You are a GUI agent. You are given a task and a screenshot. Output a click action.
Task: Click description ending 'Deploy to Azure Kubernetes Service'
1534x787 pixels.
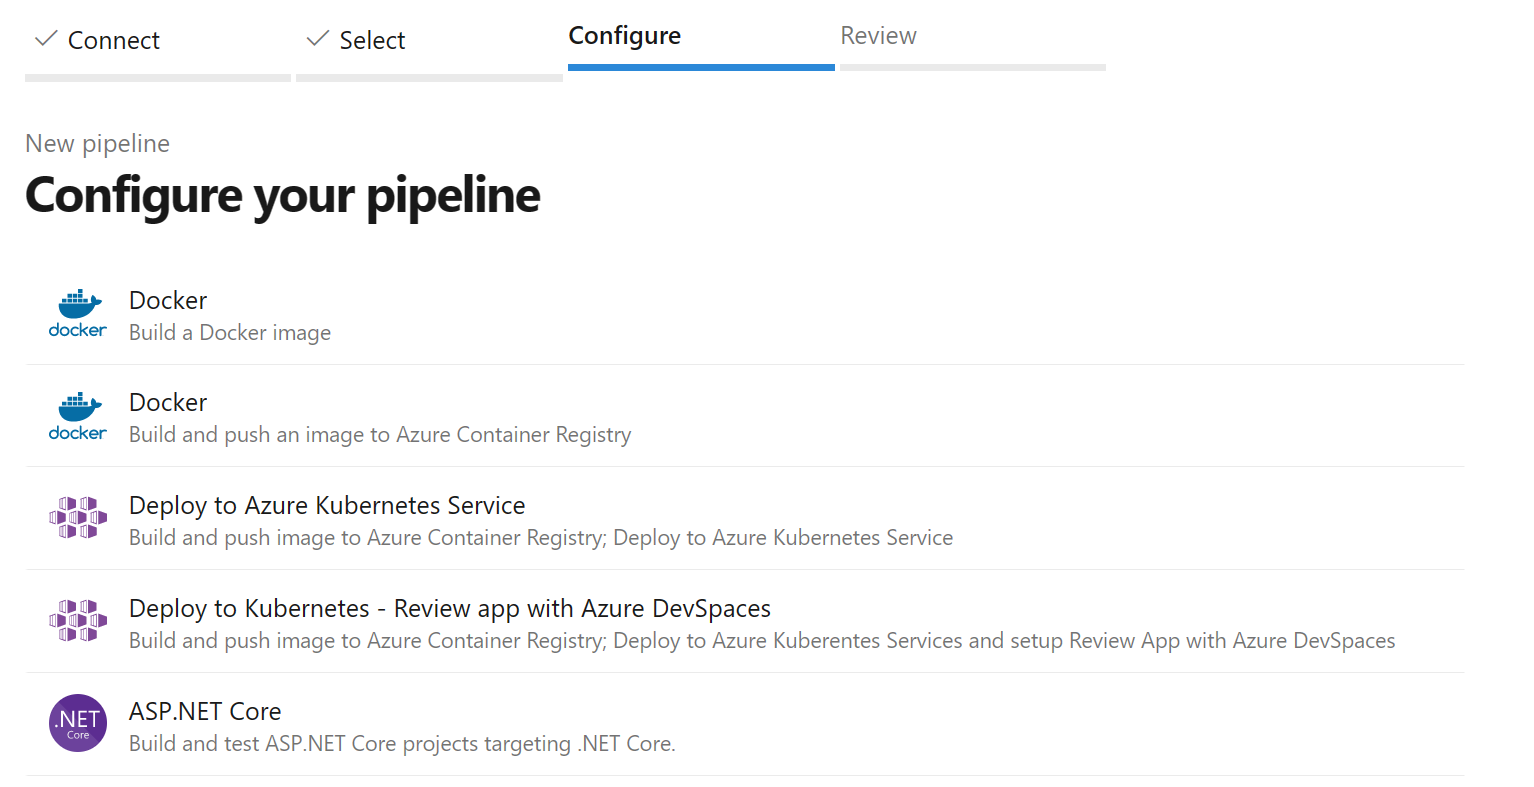pyautogui.click(x=541, y=538)
